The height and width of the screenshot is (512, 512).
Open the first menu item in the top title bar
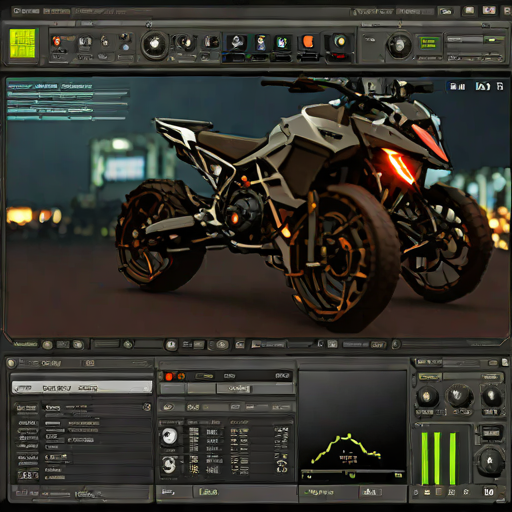pyautogui.click(x=26, y=11)
